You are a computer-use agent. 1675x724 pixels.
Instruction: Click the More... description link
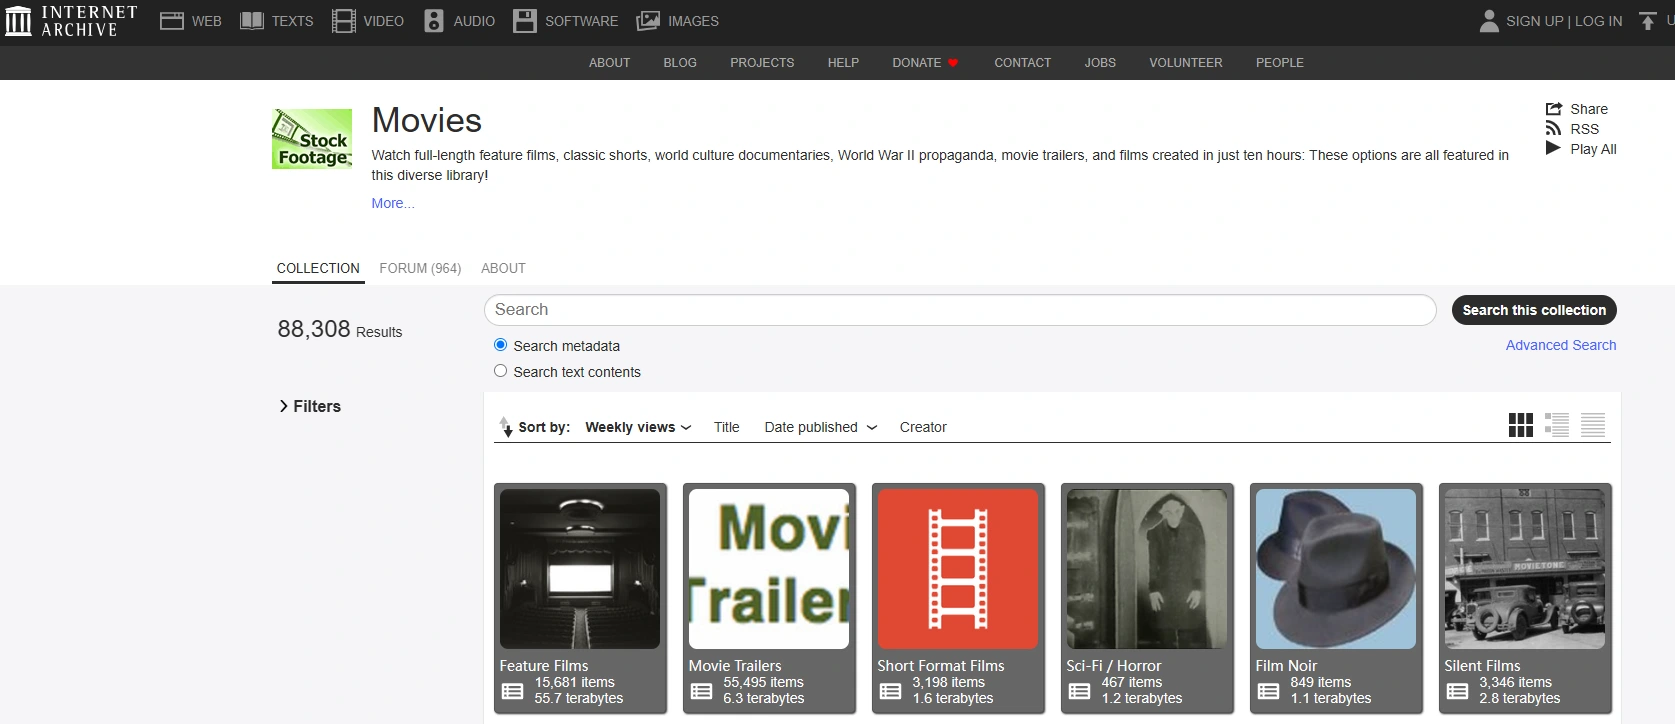click(x=393, y=203)
